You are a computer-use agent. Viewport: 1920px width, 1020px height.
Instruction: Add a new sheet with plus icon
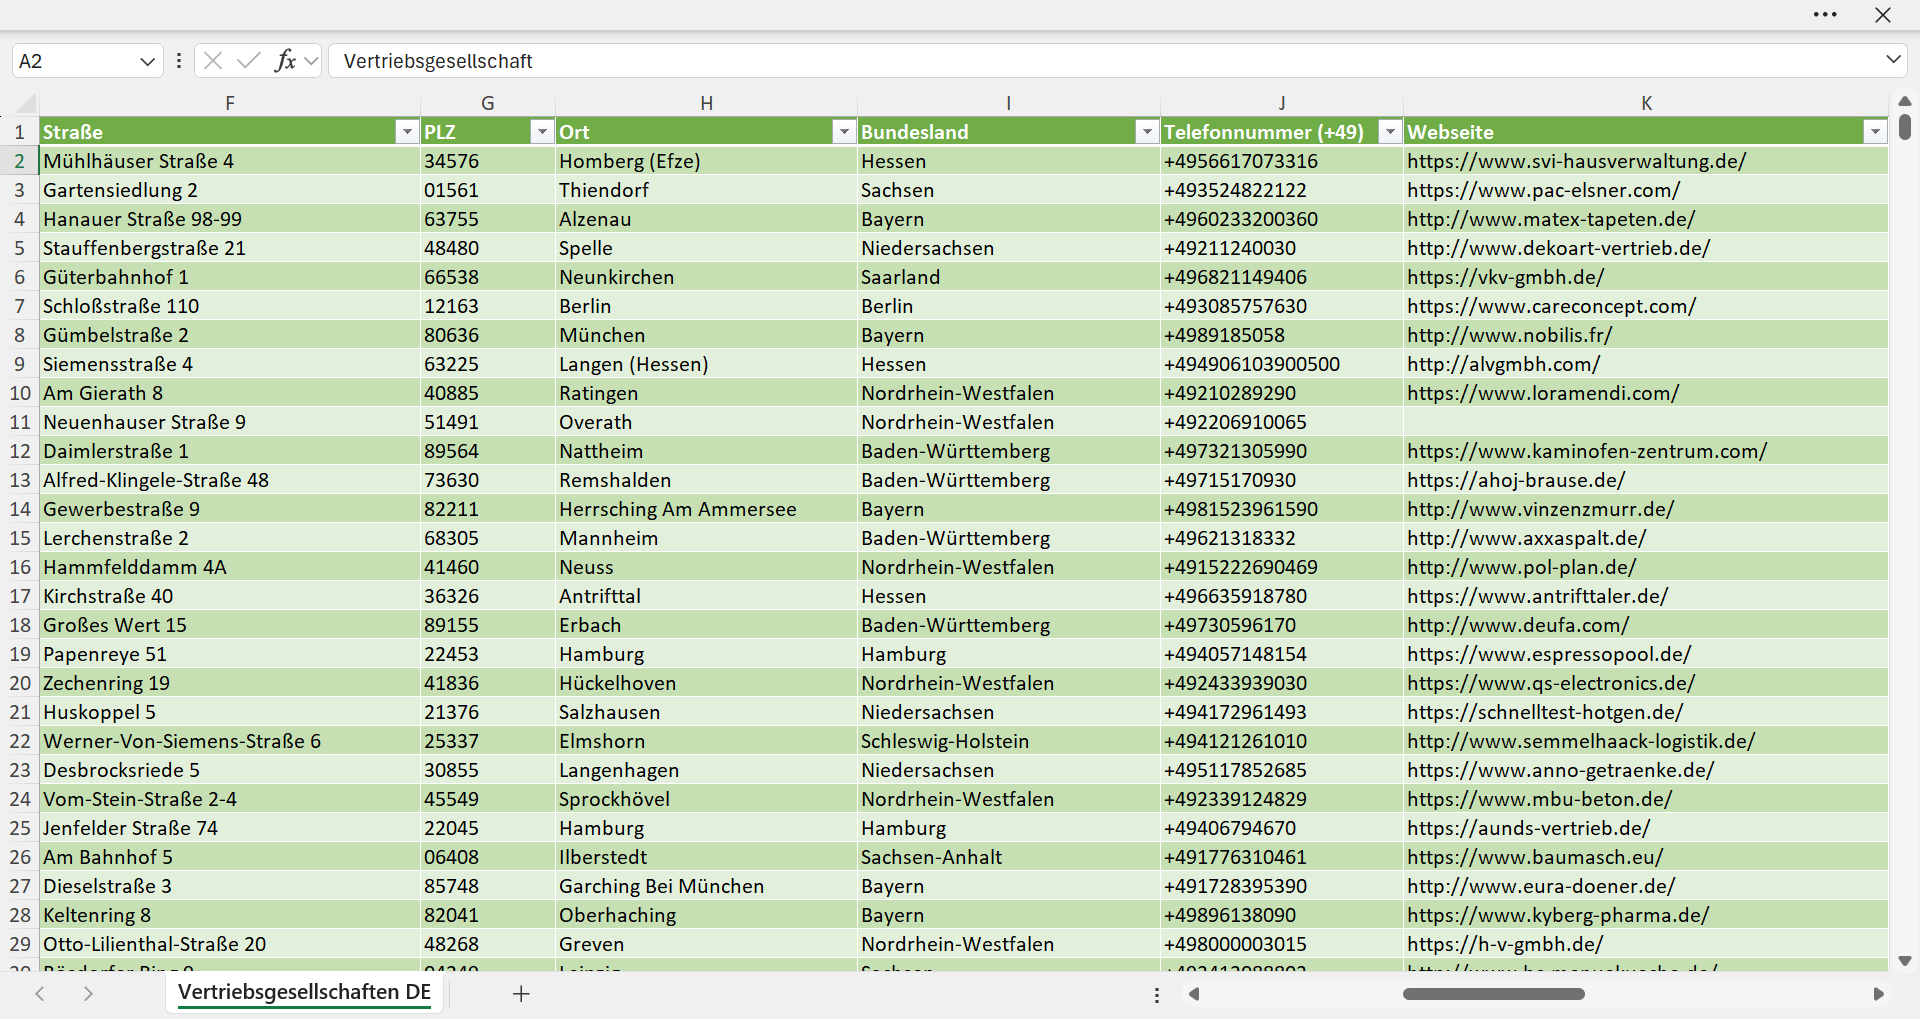(521, 994)
